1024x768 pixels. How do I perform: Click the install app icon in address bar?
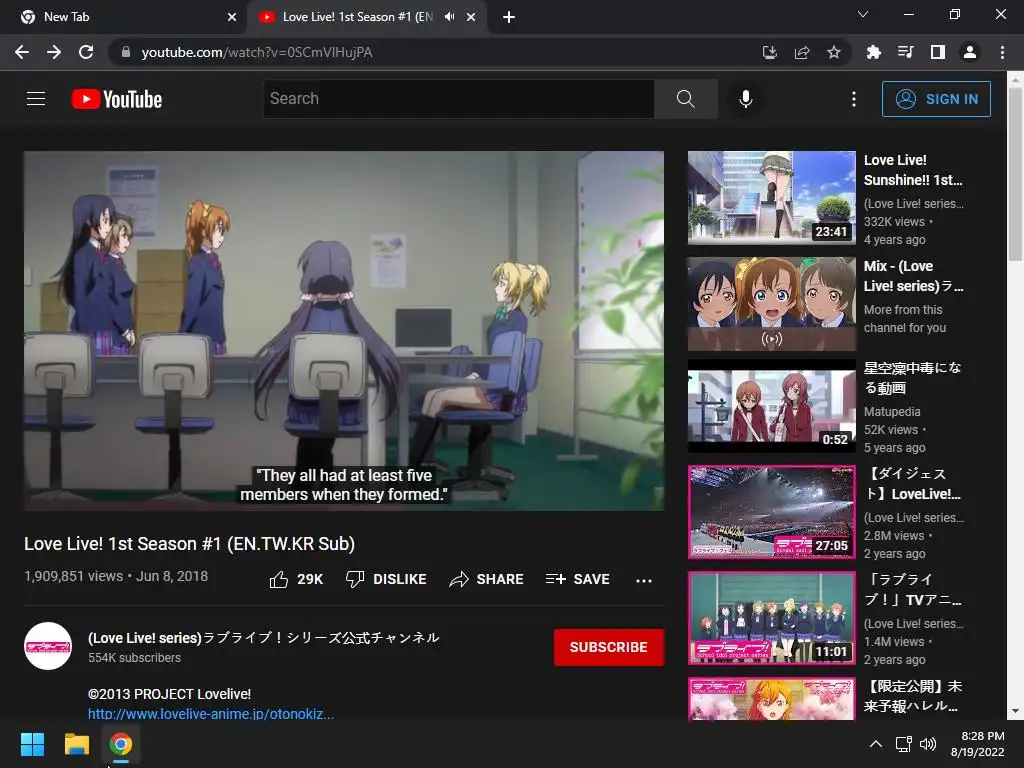point(770,52)
